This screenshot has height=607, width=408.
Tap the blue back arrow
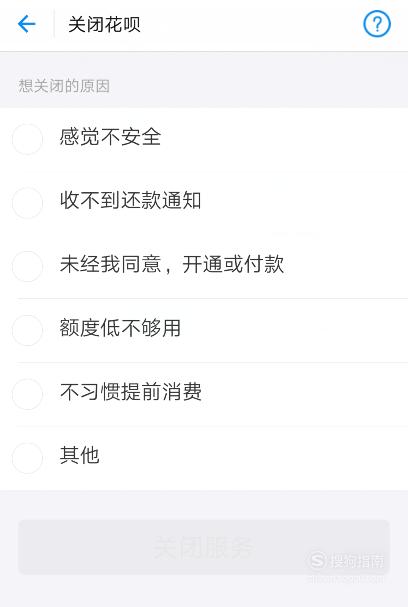click(27, 24)
